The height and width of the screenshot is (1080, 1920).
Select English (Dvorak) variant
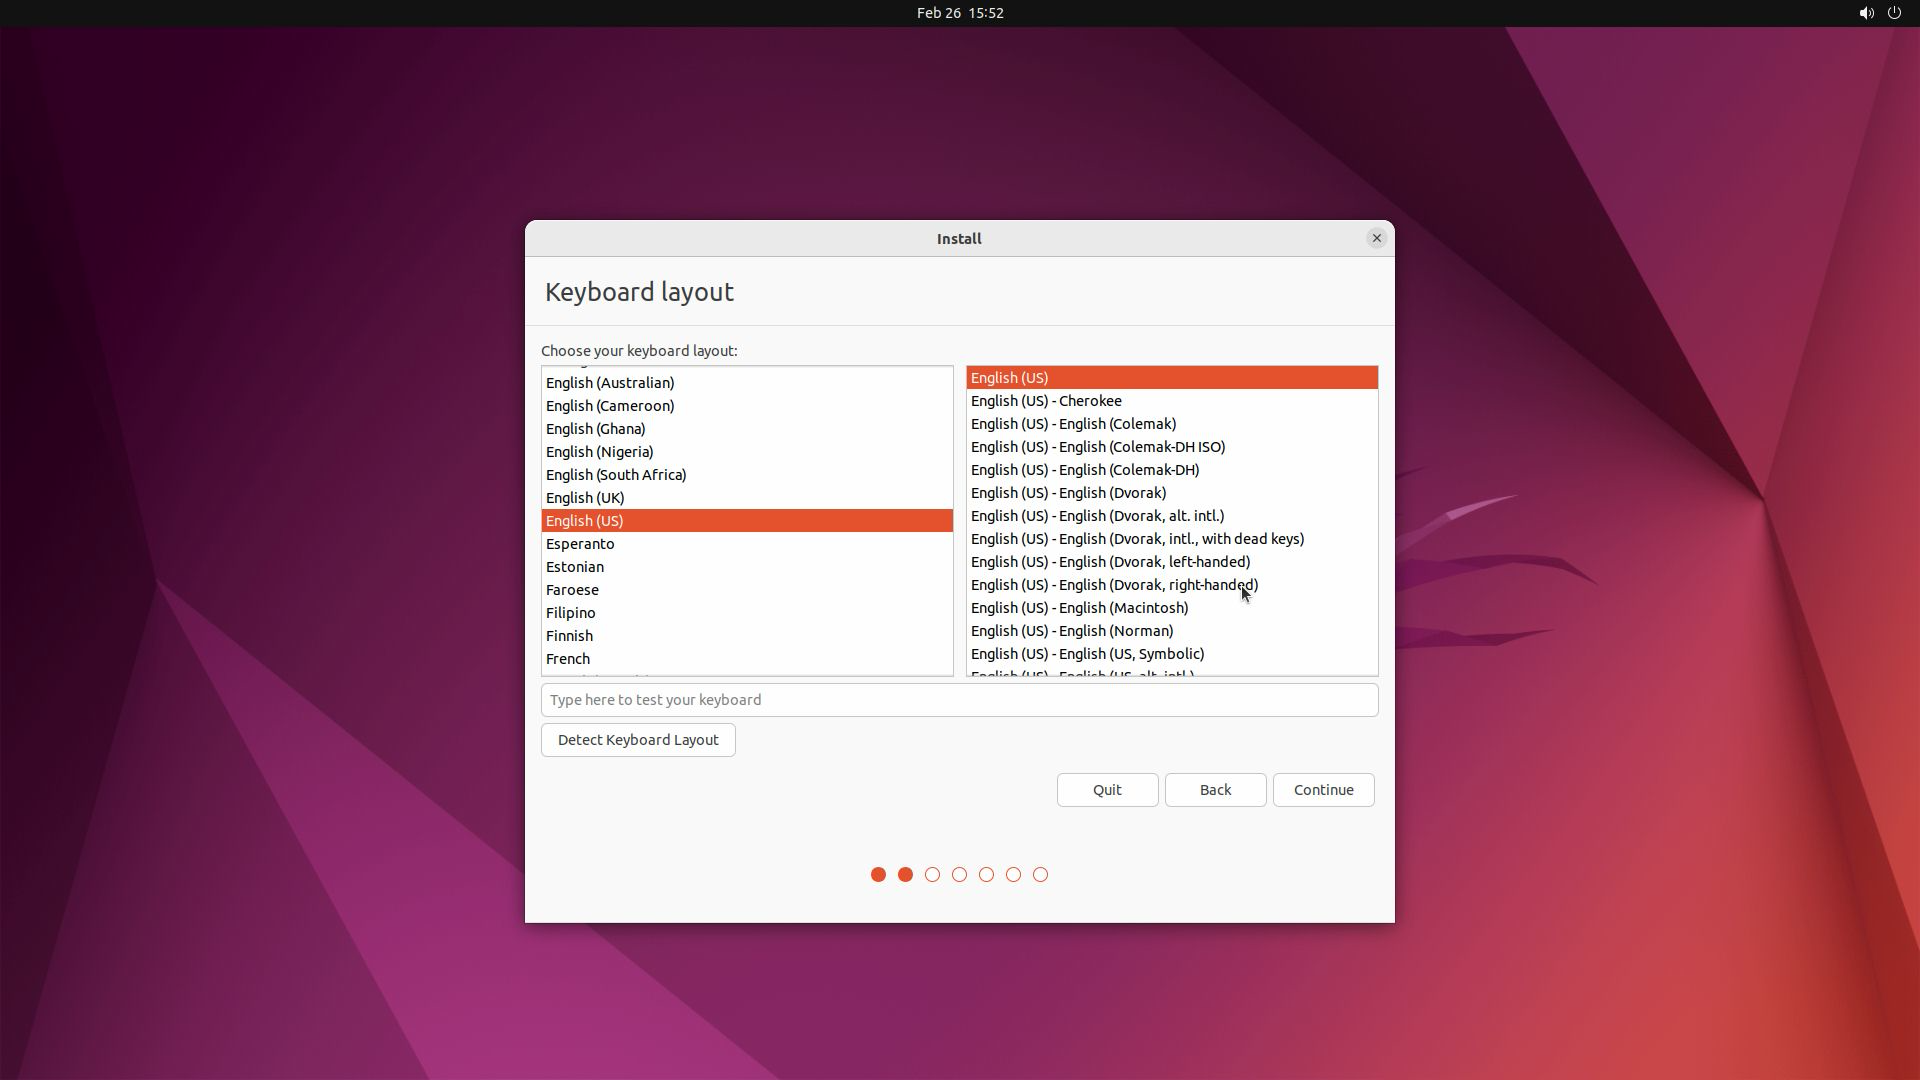tap(1068, 493)
